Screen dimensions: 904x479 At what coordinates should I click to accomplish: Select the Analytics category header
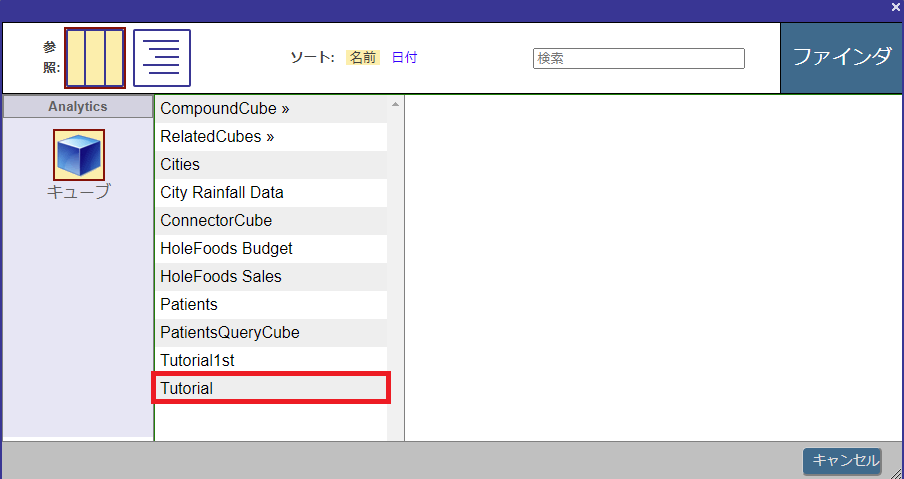(x=78, y=107)
